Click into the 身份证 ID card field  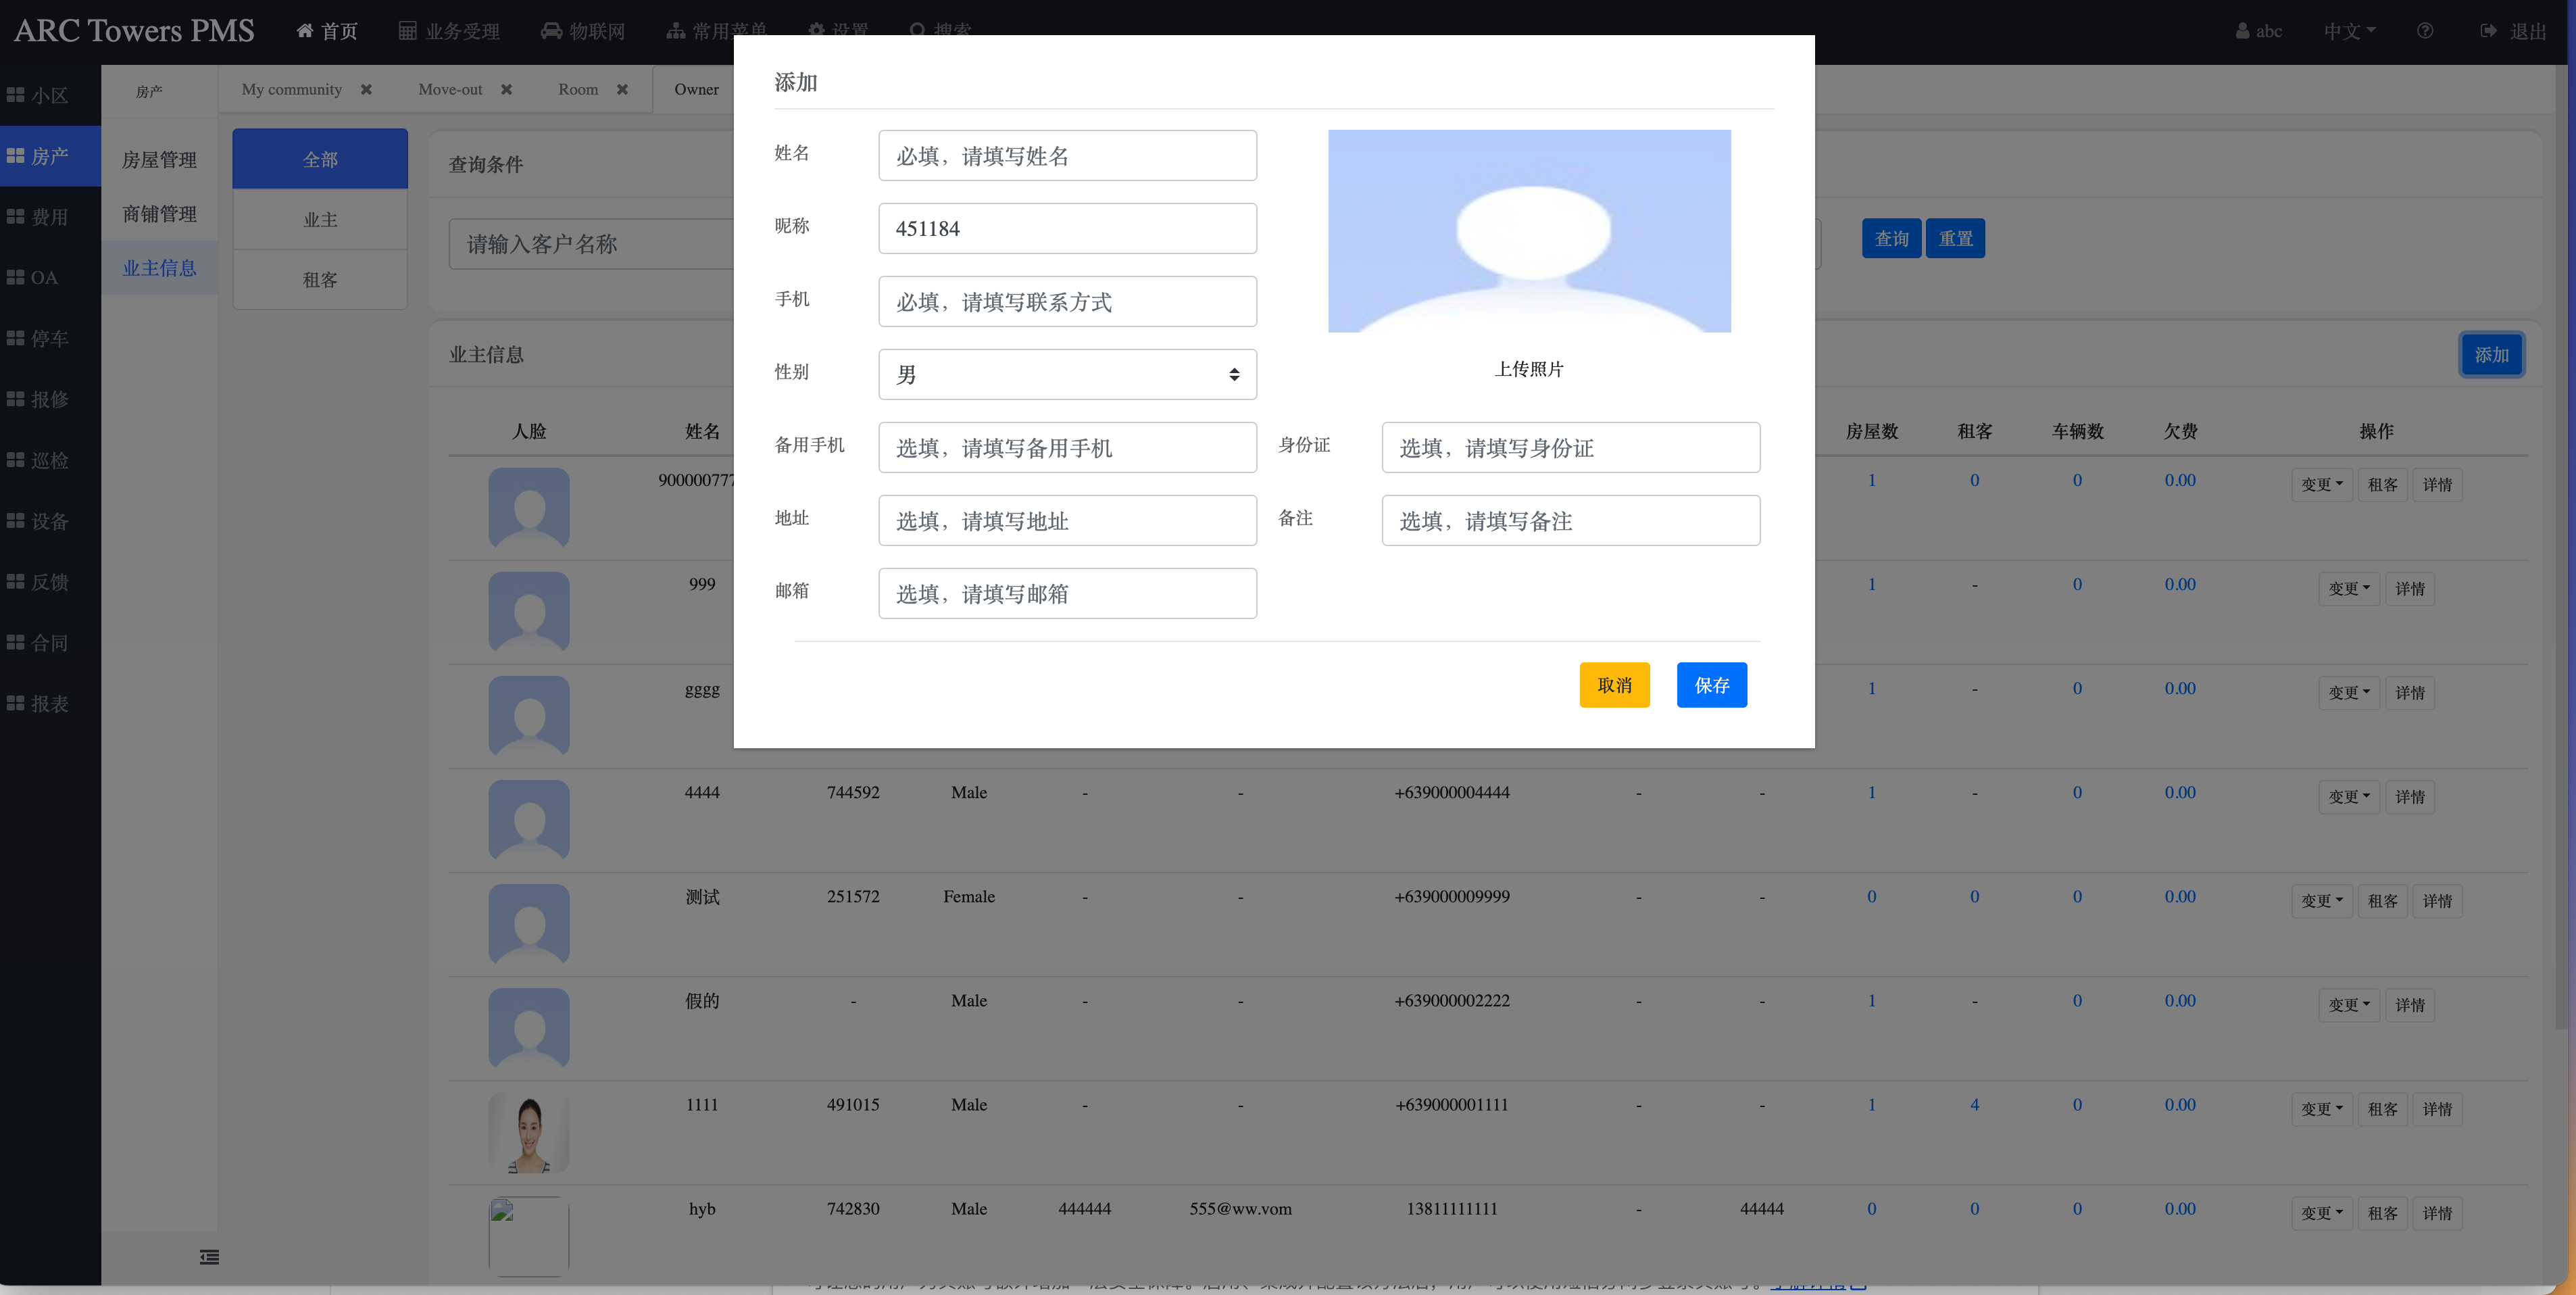pos(1570,448)
